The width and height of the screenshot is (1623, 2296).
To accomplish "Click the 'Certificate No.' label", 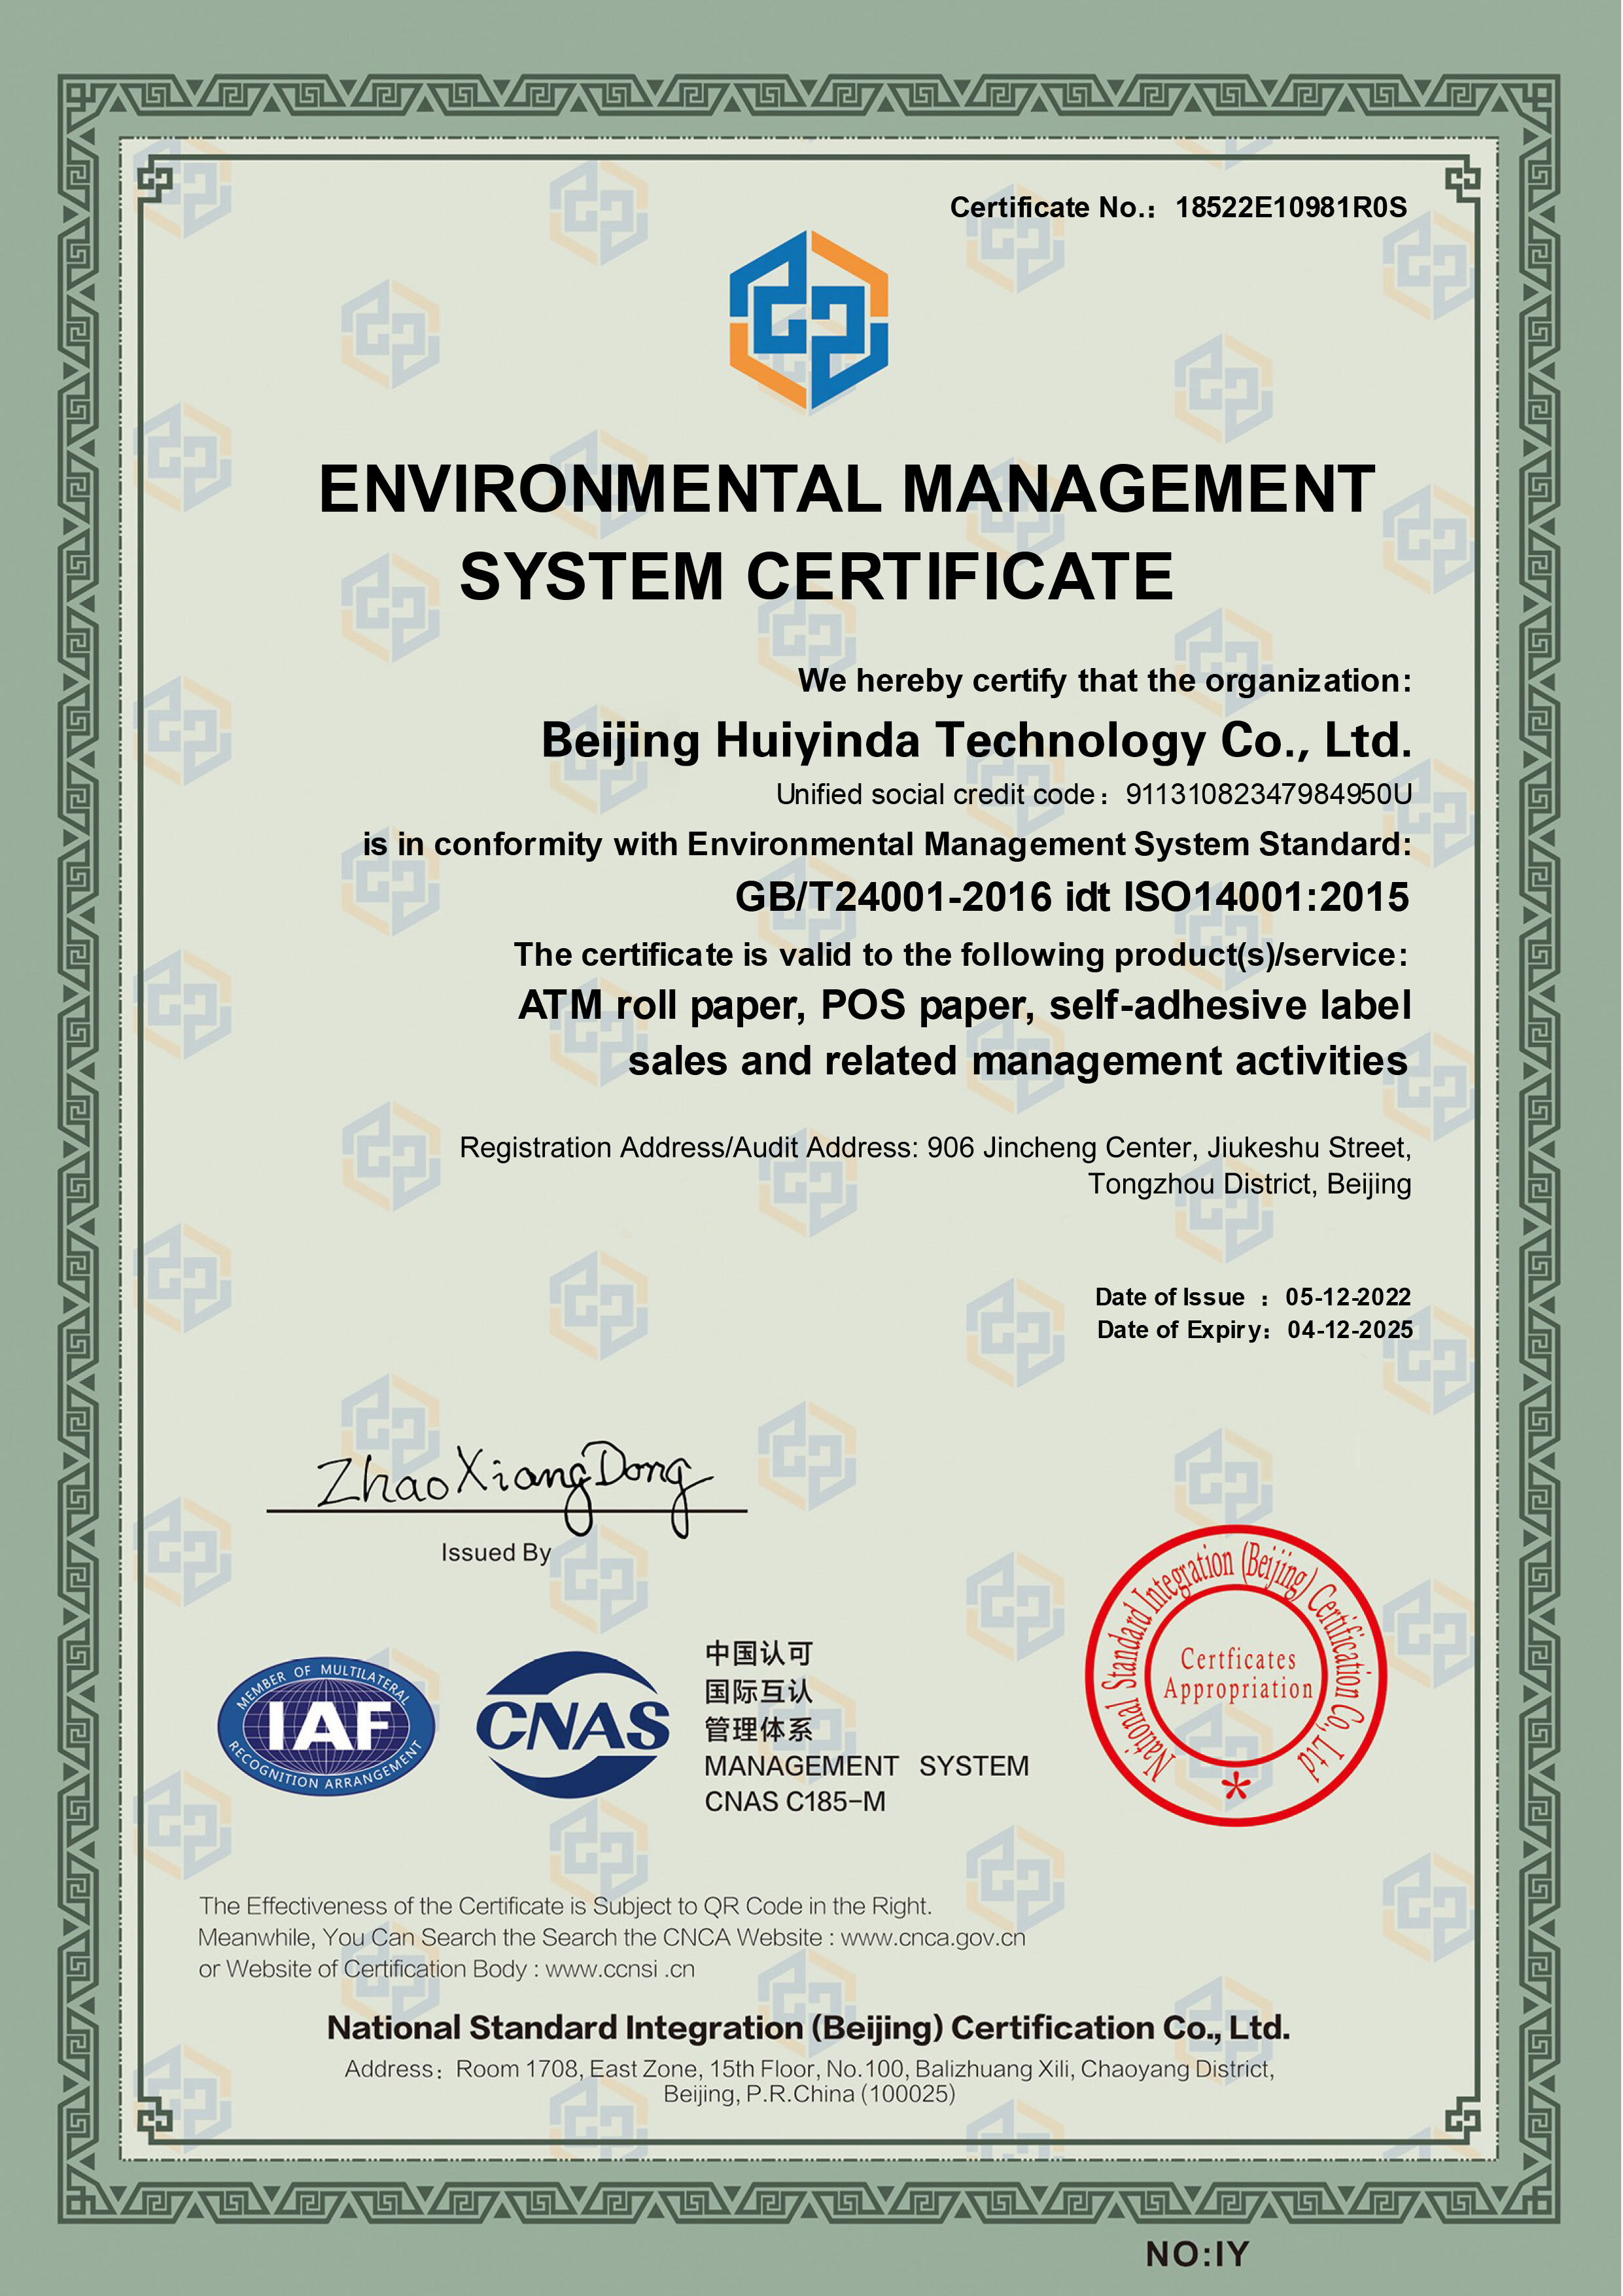I will (x=1053, y=207).
